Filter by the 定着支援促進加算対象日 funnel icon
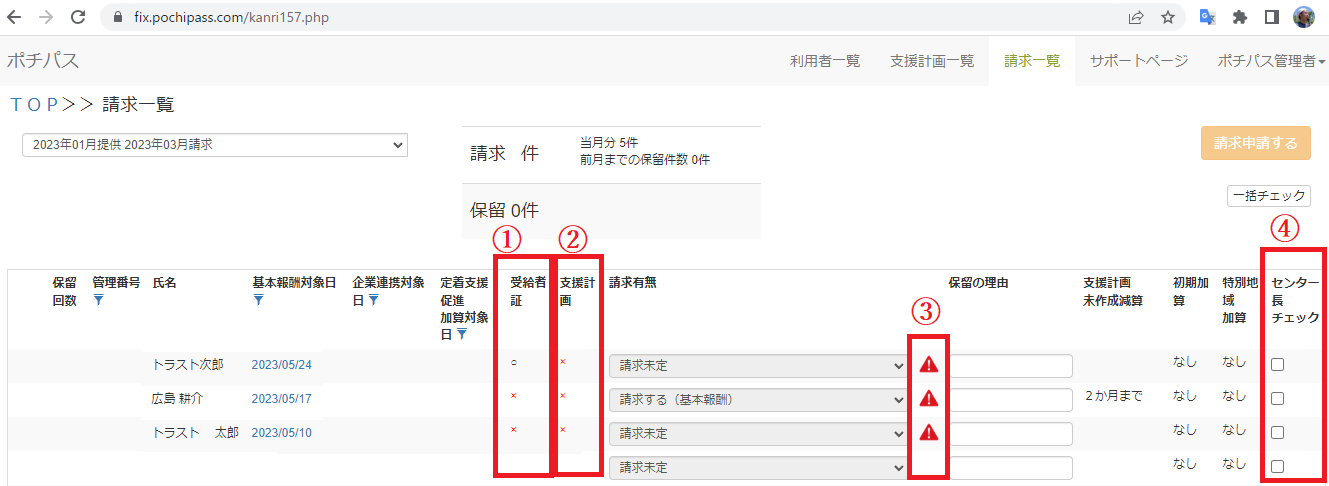 pyautogui.click(x=461, y=334)
